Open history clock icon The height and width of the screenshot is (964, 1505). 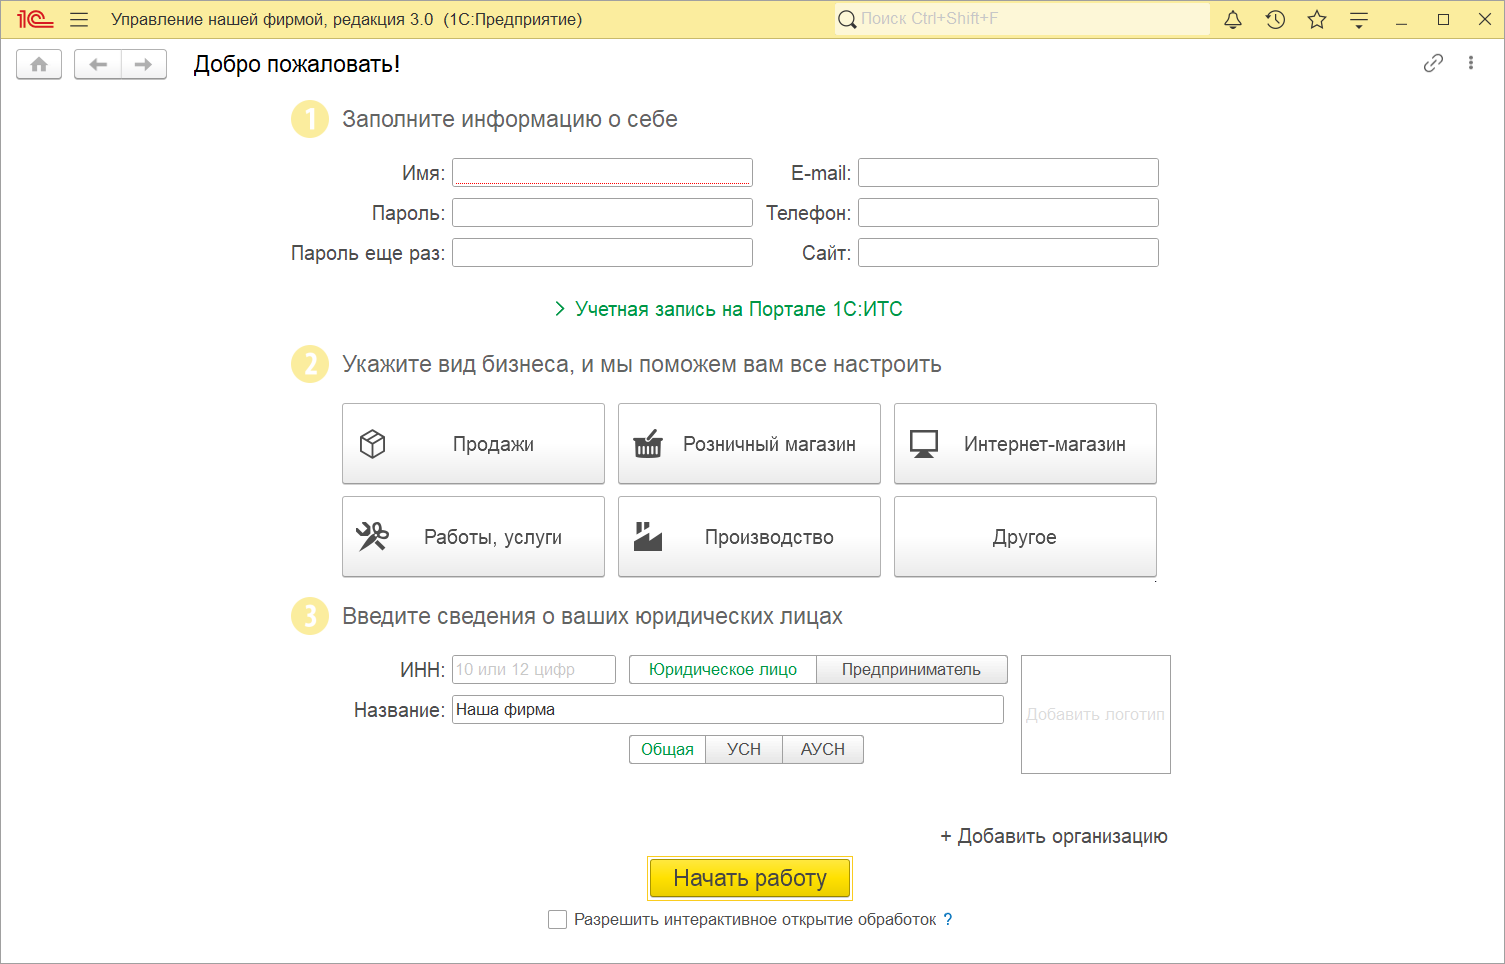coord(1275,19)
